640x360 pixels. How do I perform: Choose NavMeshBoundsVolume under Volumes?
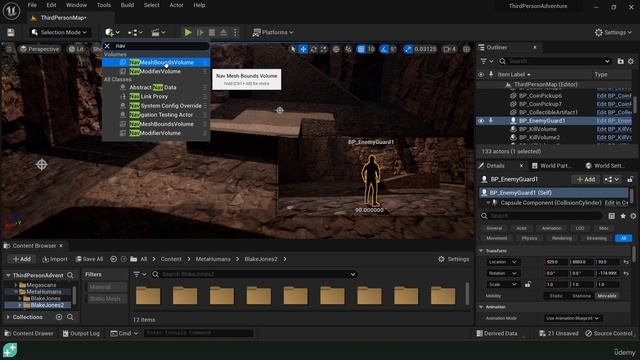(156, 62)
